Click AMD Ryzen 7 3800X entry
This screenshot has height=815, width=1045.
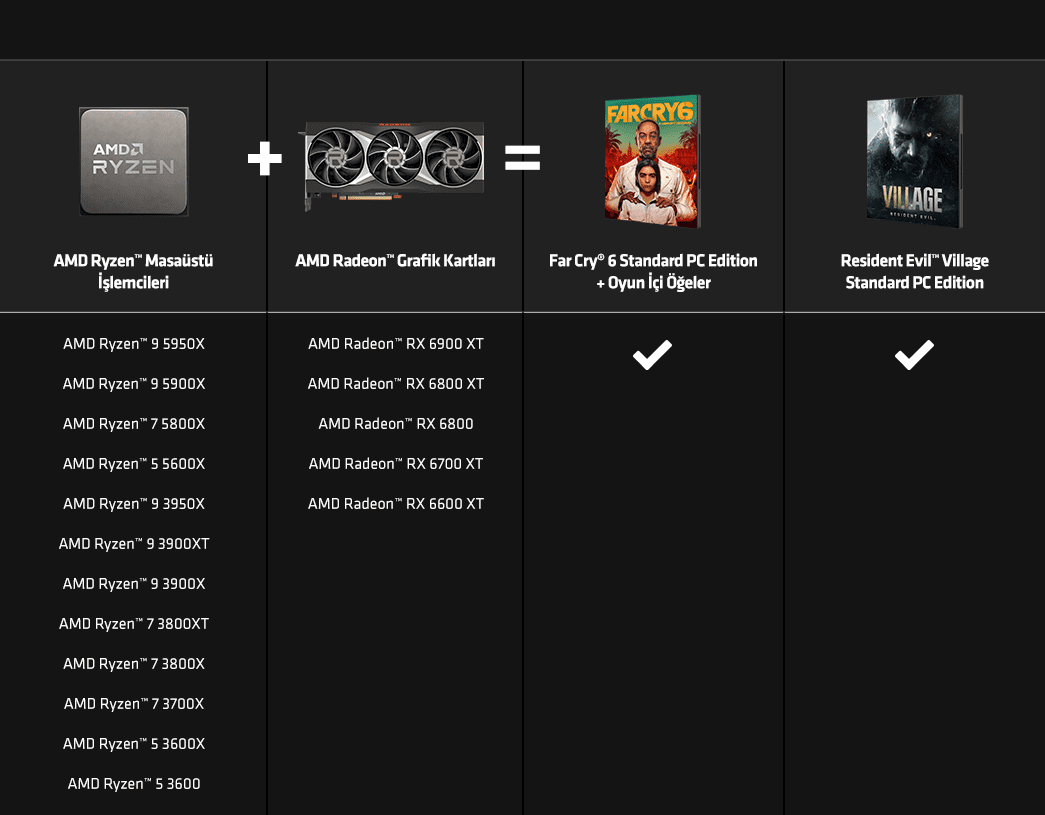134,664
